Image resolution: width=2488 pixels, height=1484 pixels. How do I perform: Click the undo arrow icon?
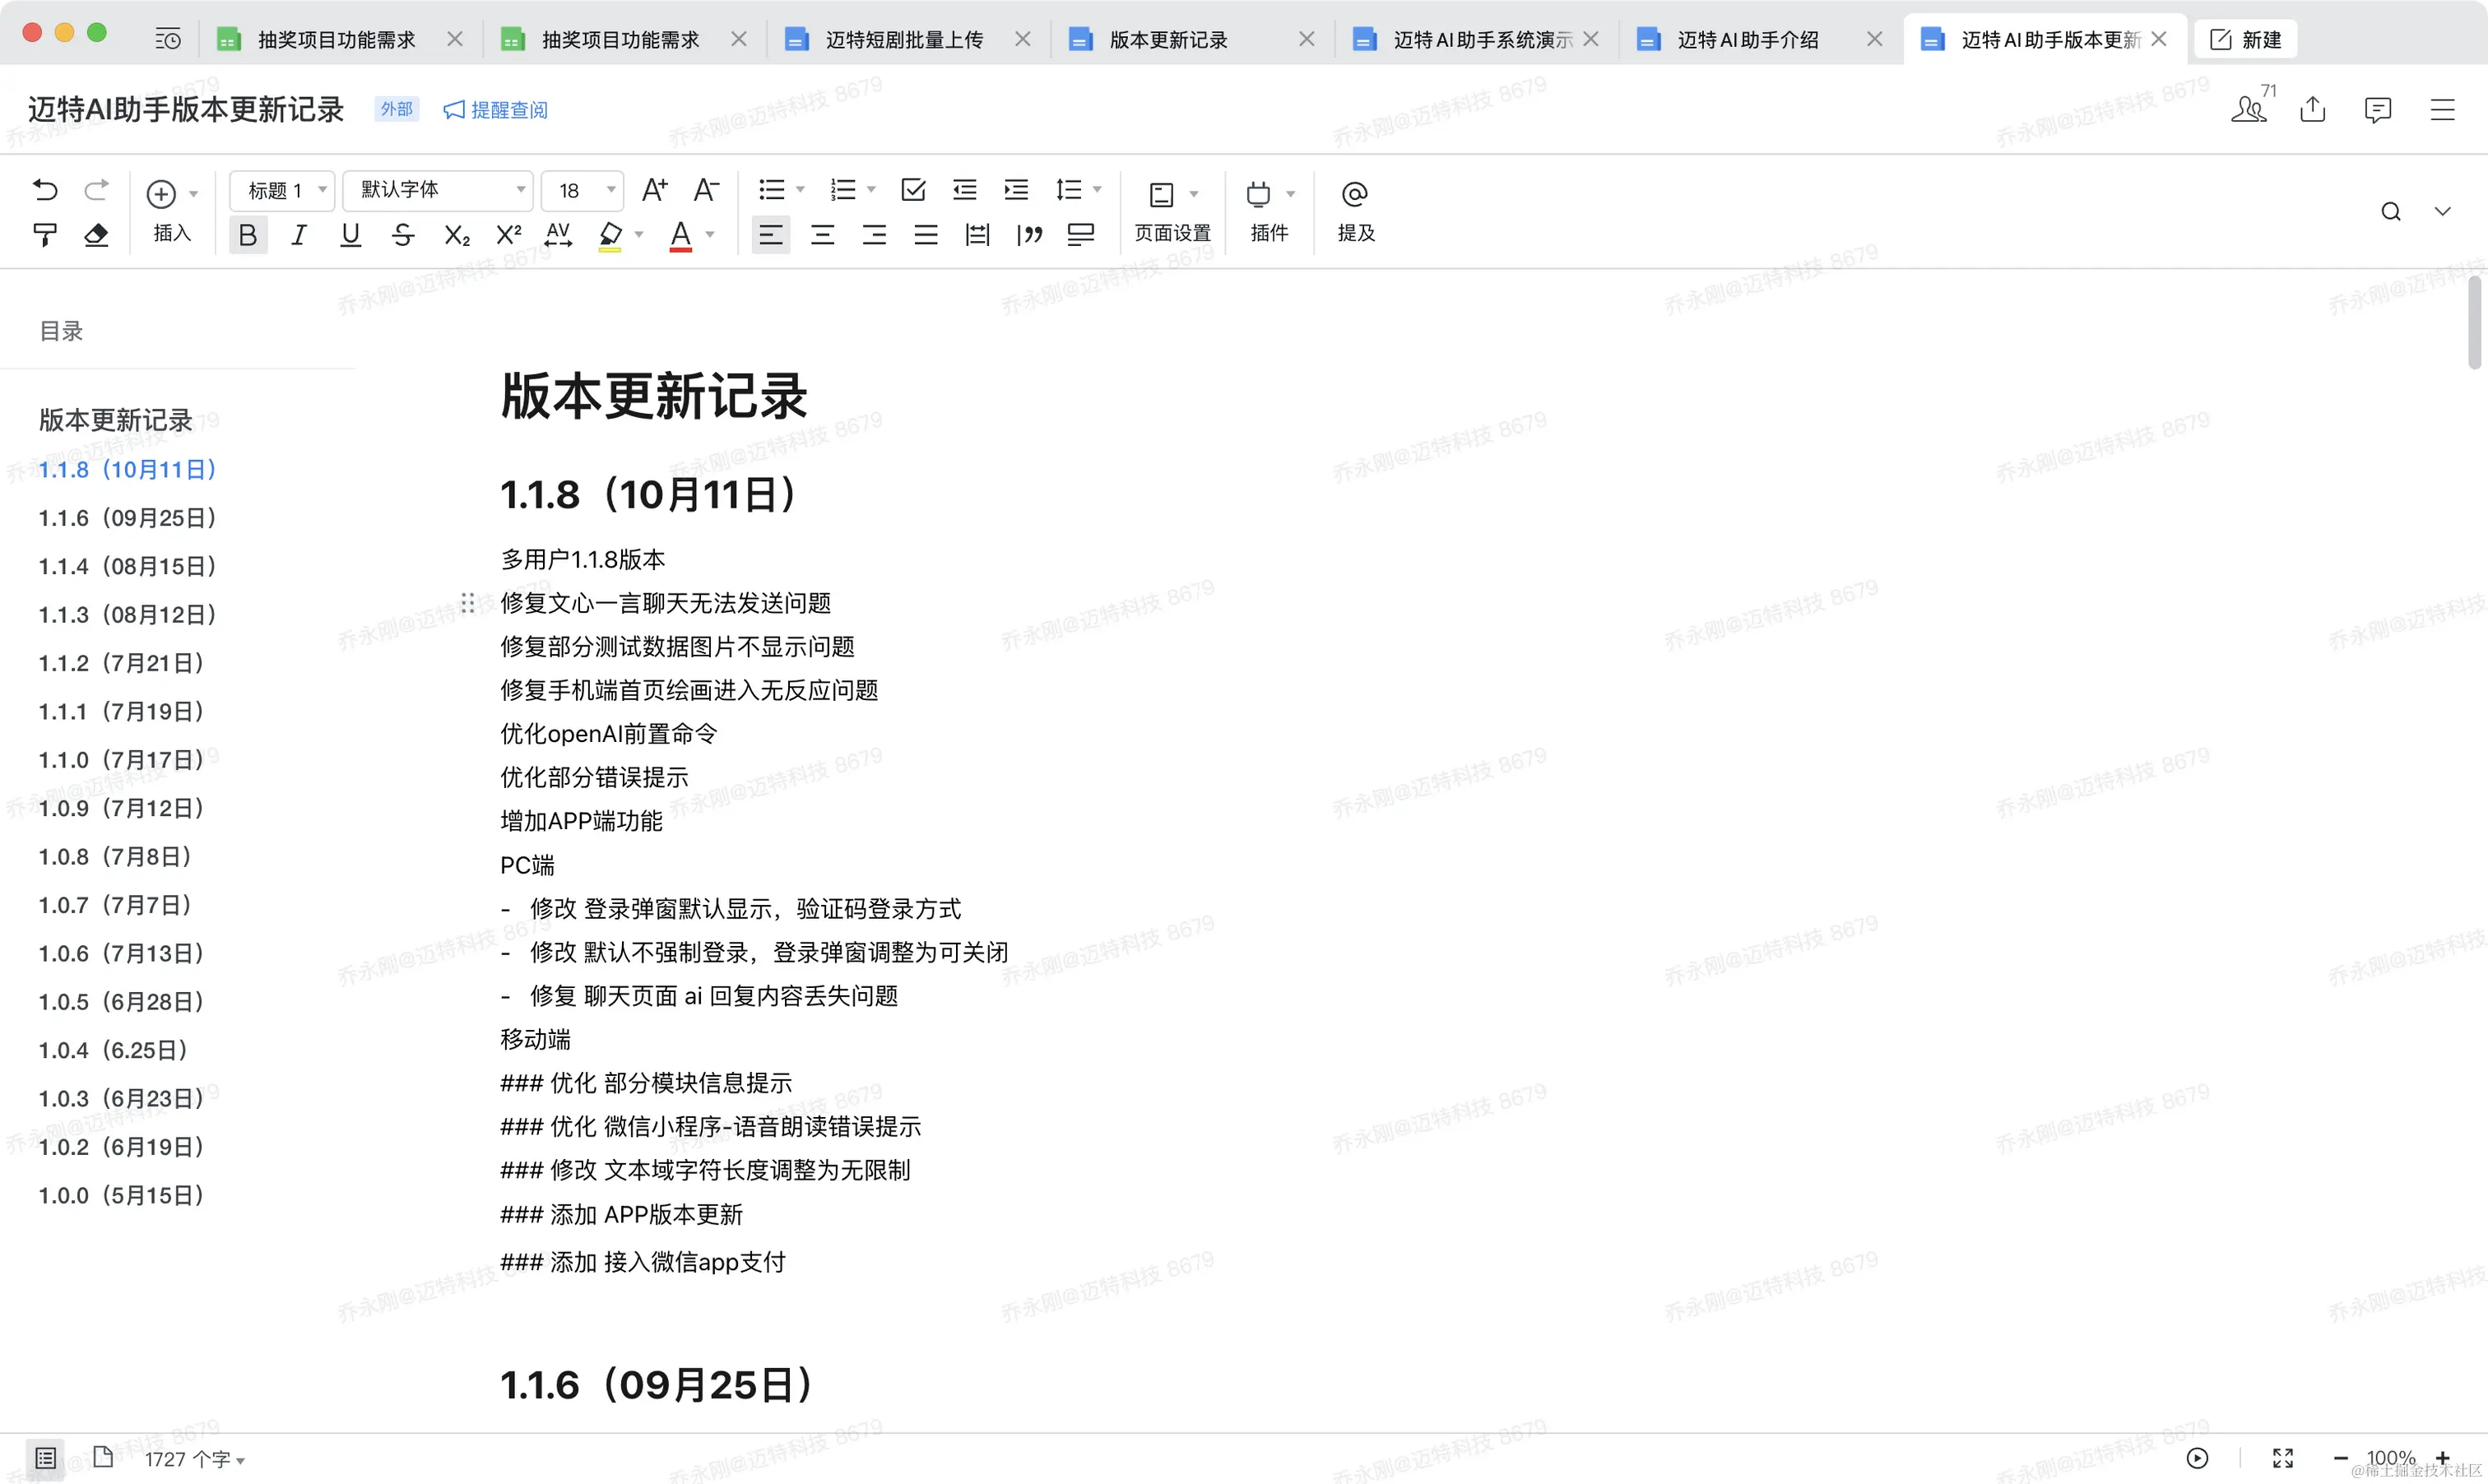(45, 190)
